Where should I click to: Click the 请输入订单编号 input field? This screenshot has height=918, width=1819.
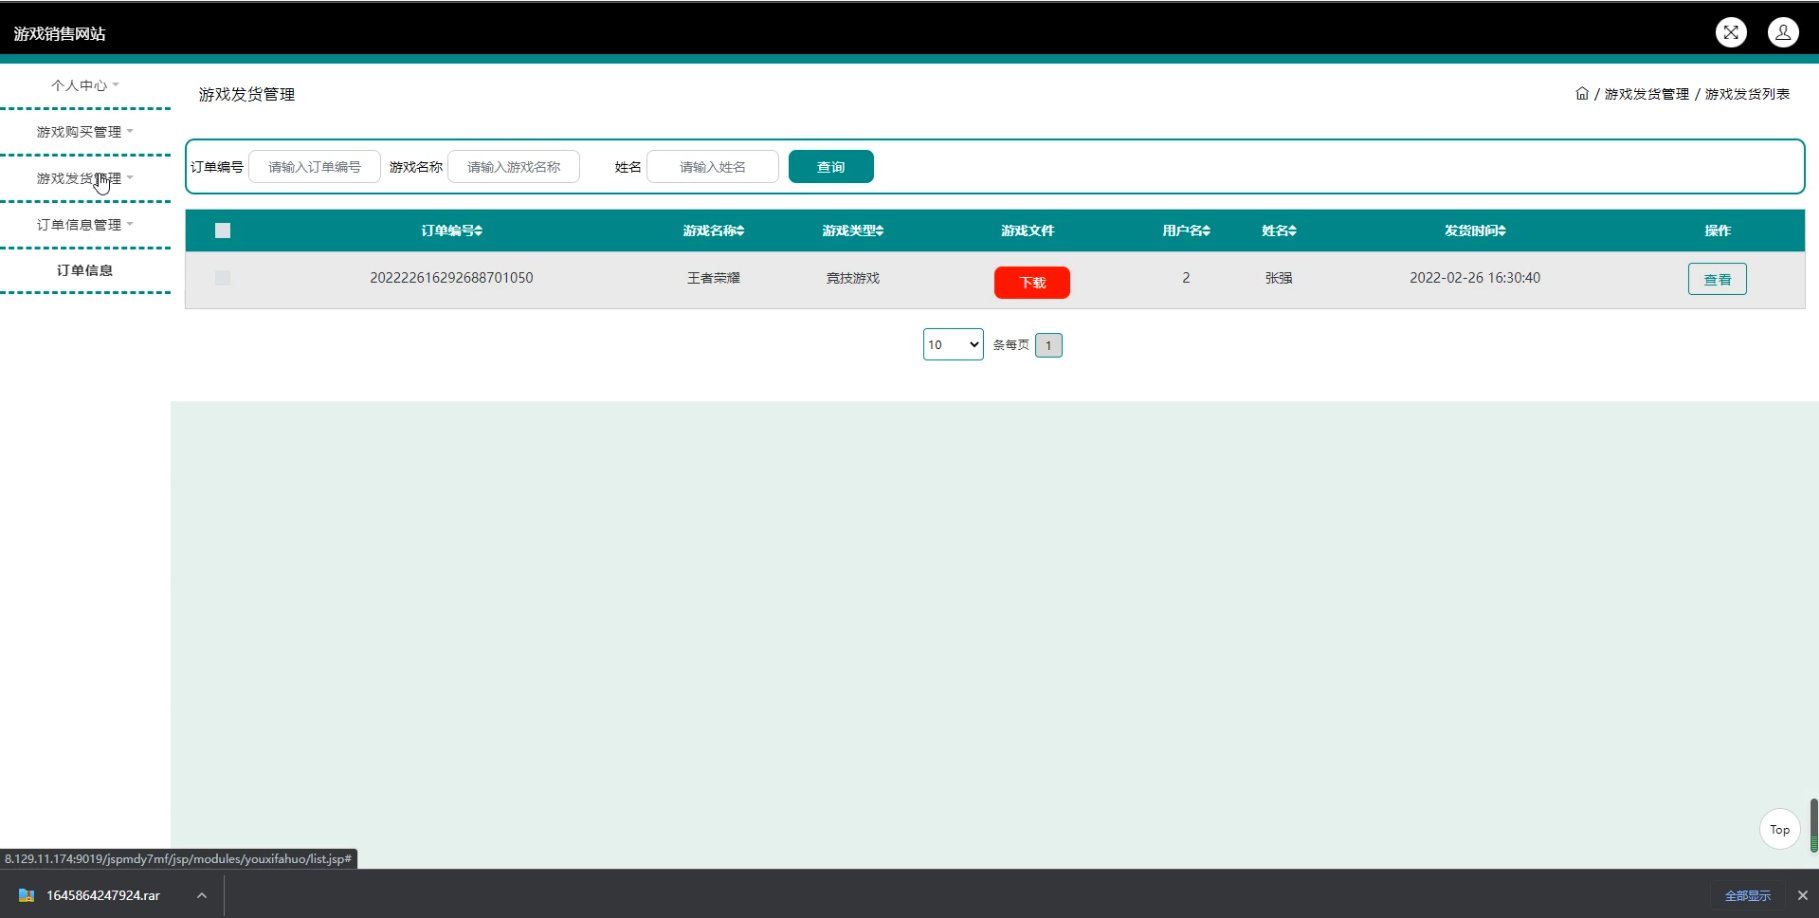click(x=314, y=167)
